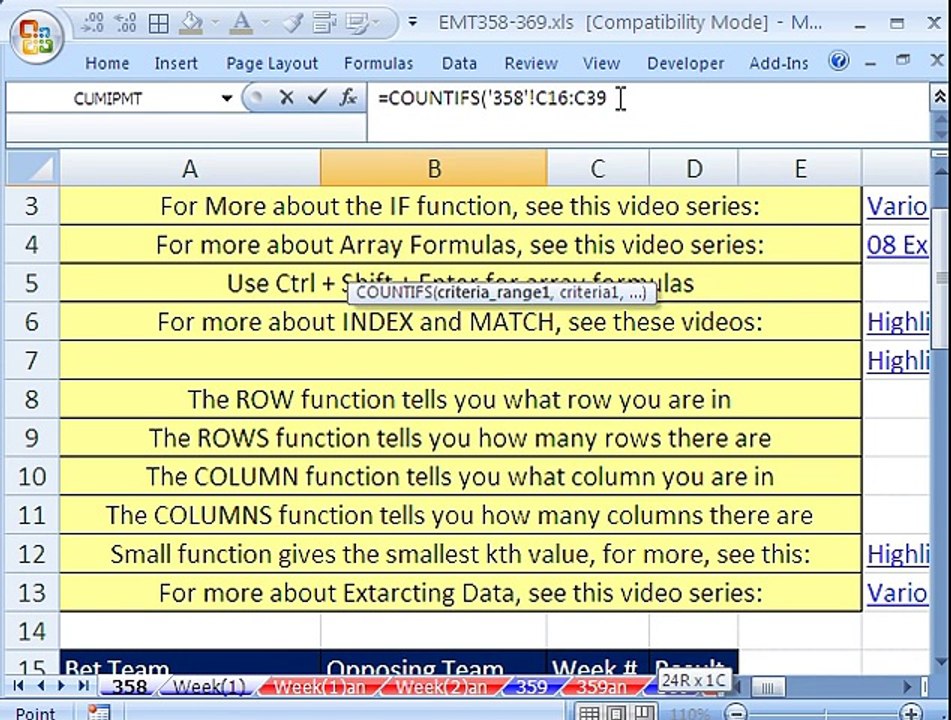
Task: Open the Vario link in row 13
Action: (x=896, y=593)
